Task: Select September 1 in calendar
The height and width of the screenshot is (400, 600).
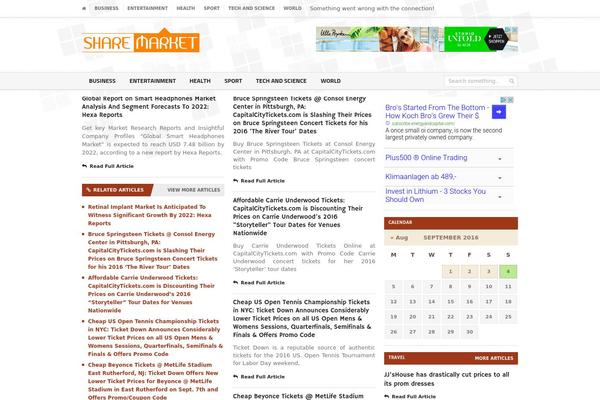Action: (x=450, y=271)
